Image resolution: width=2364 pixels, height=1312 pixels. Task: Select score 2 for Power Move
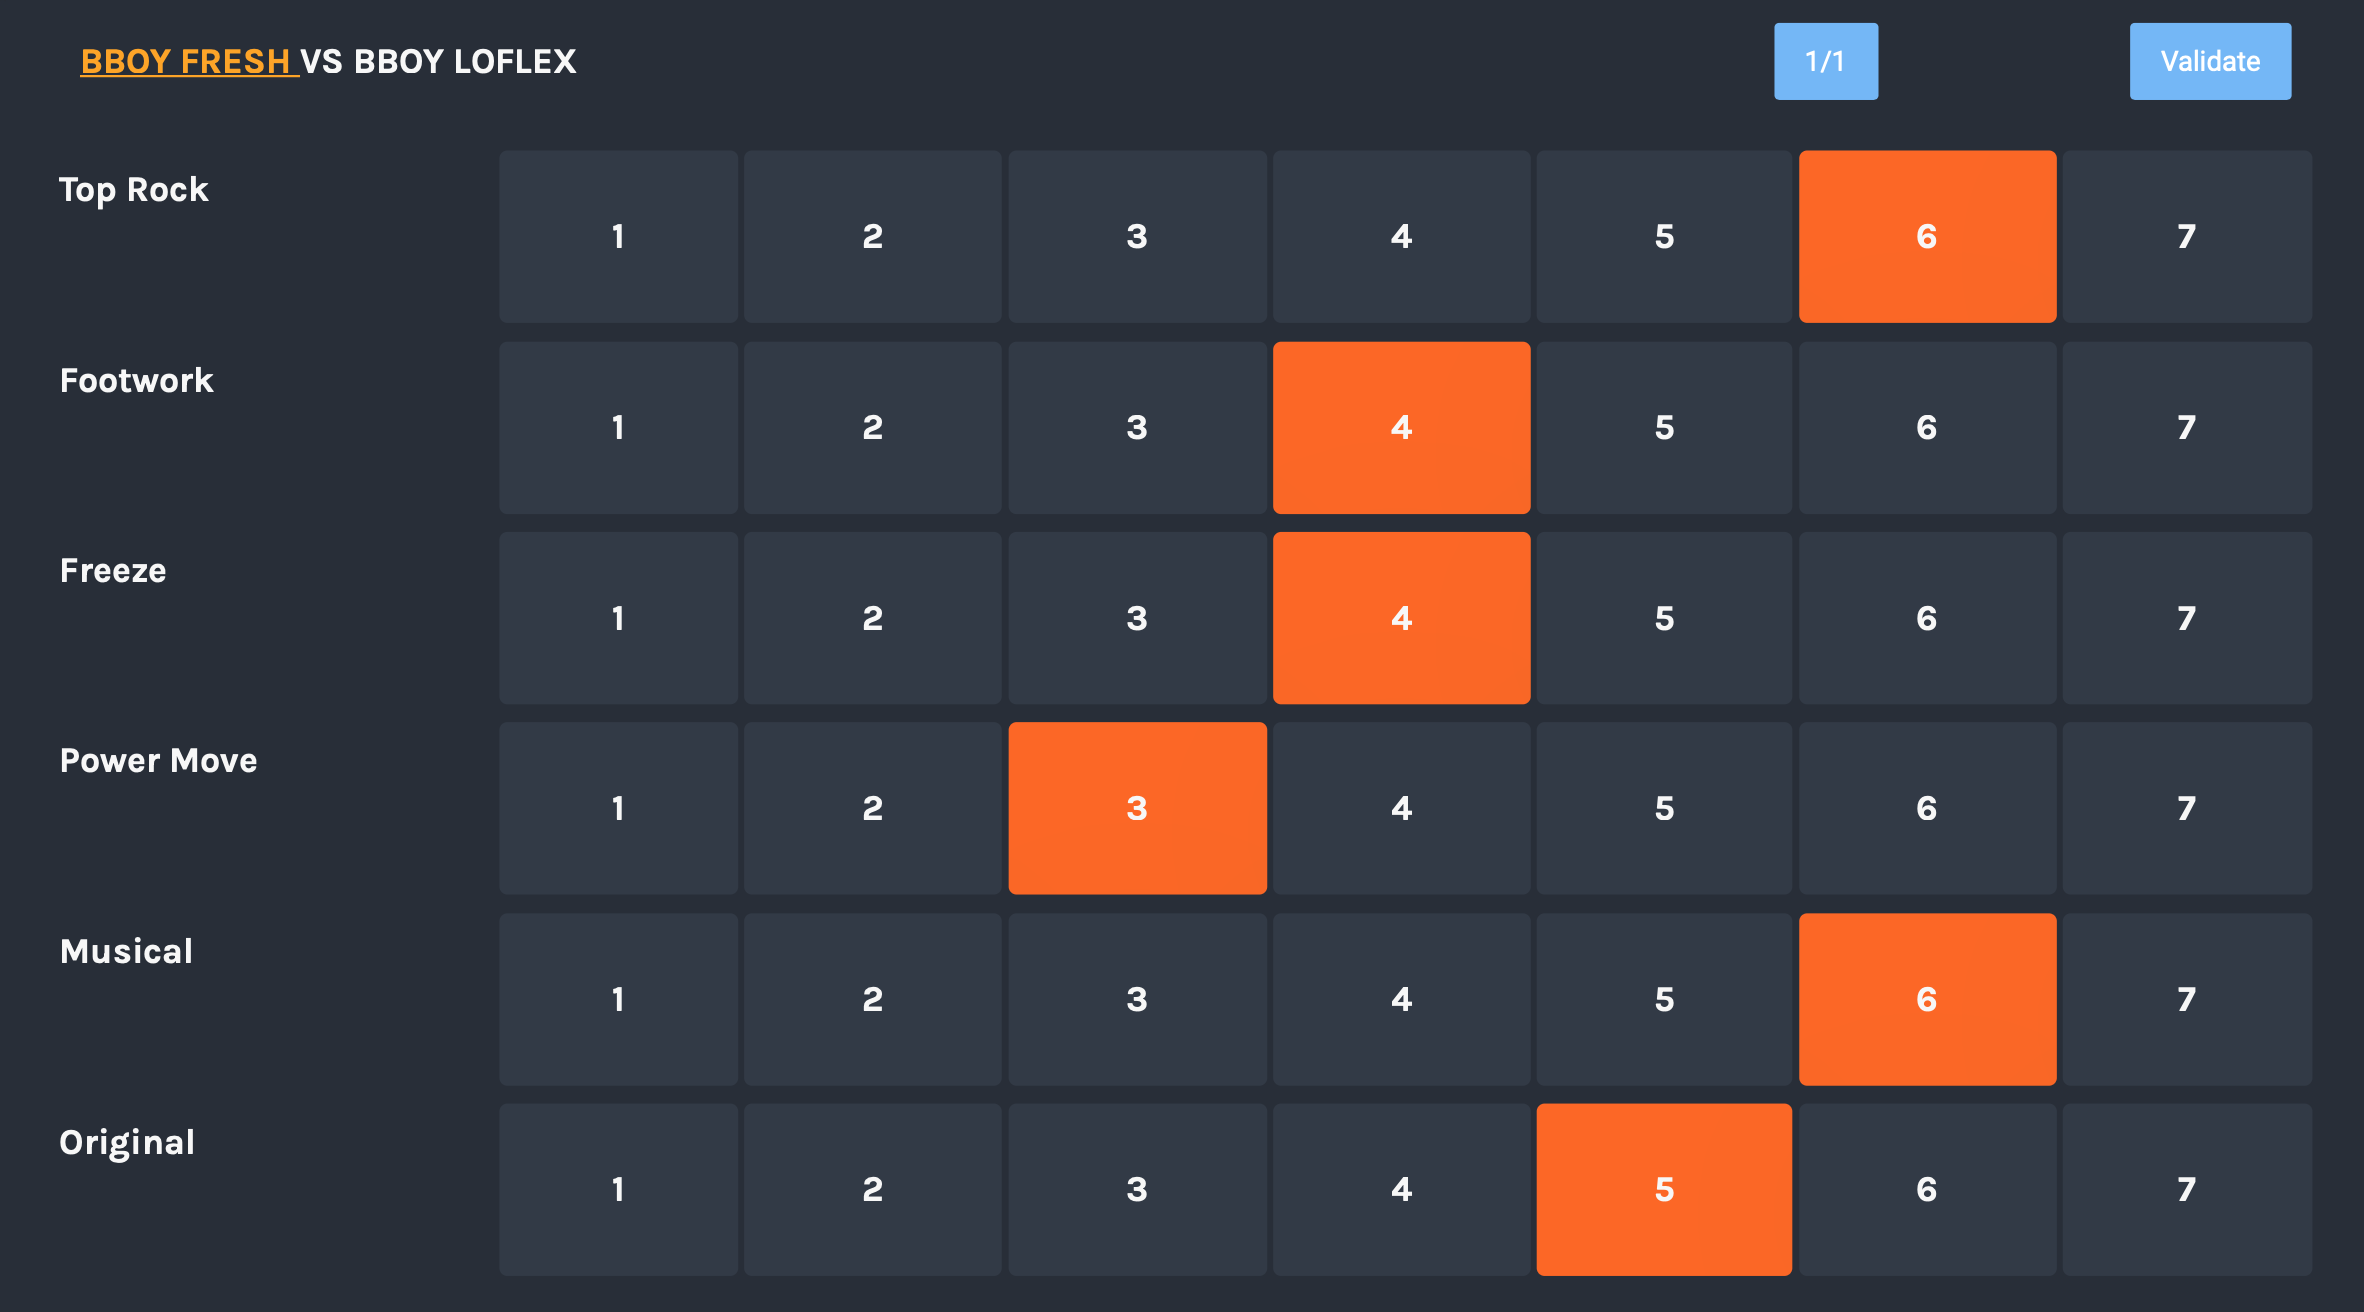pos(872,808)
